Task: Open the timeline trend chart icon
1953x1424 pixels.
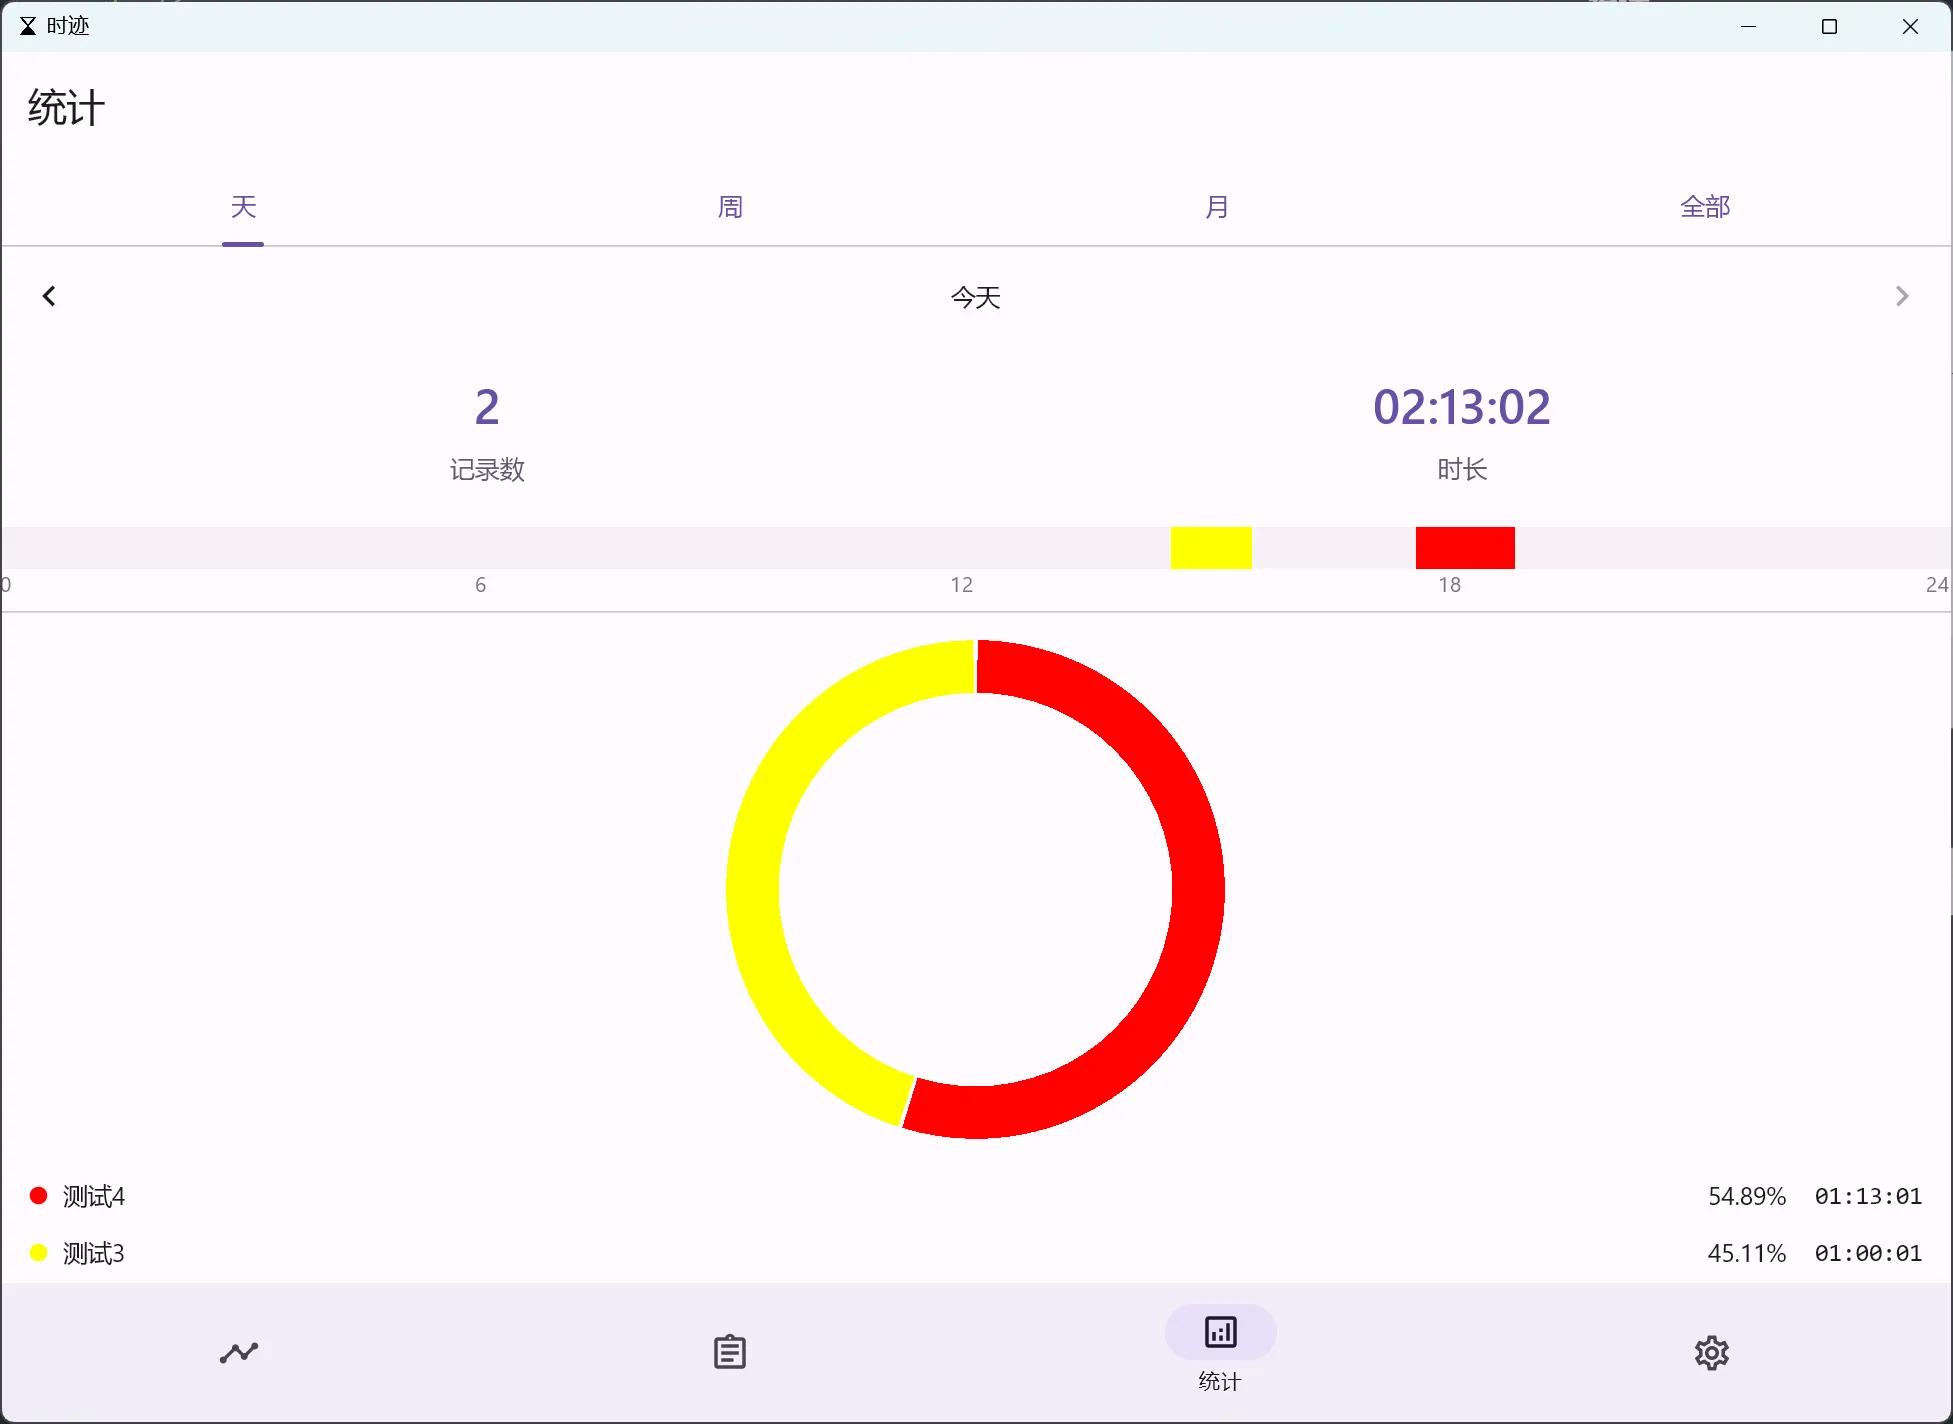Action: coord(239,1353)
